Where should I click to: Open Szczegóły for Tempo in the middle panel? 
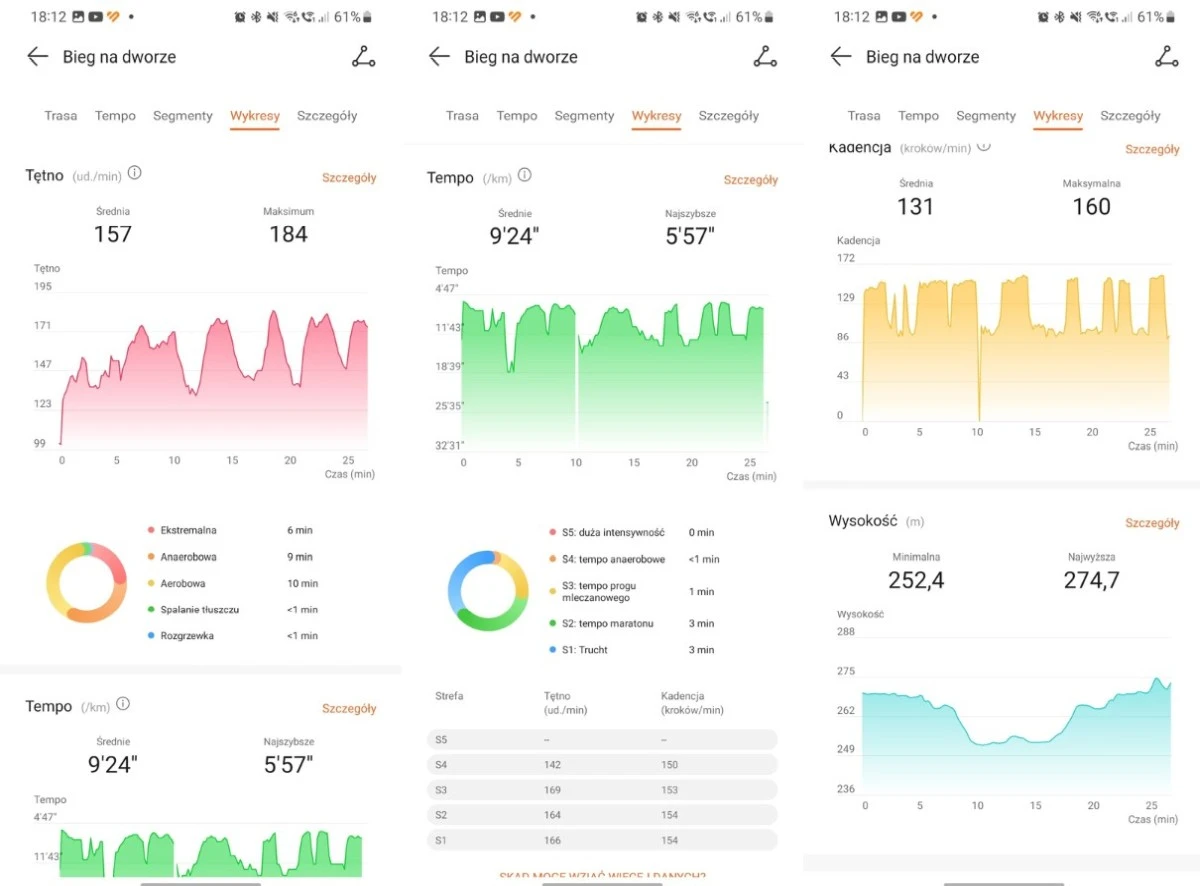point(750,180)
